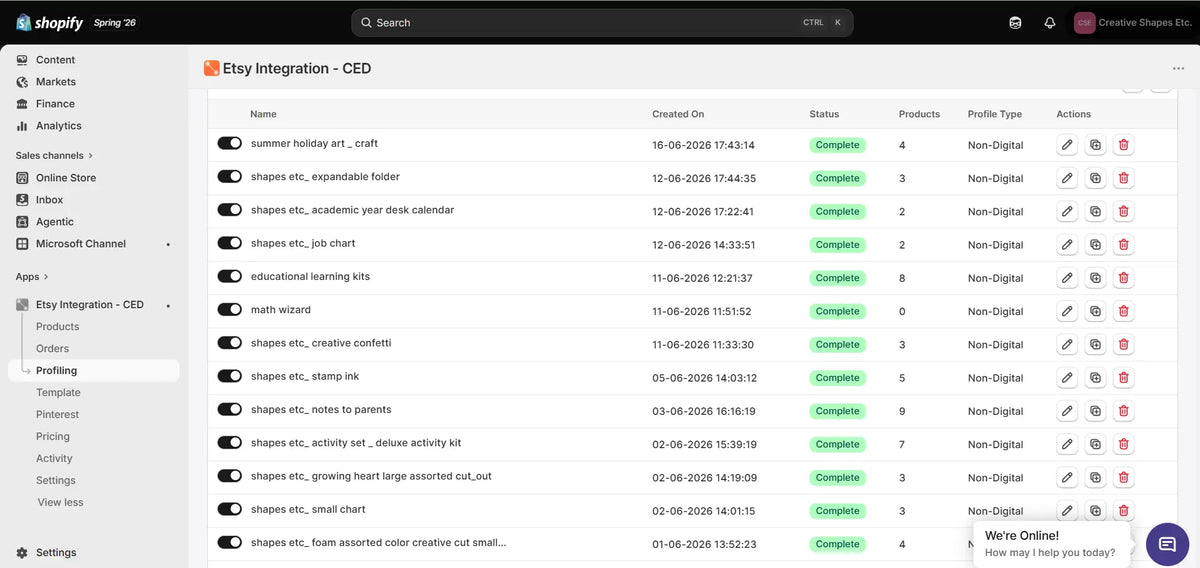The image size is (1200, 568).
Task: Open the We're Online chat popup
Action: 1051,543
